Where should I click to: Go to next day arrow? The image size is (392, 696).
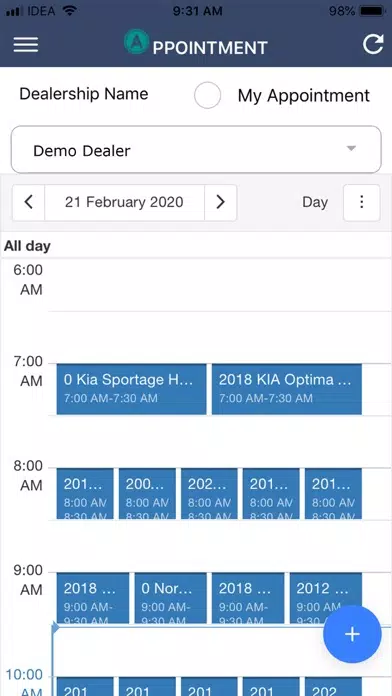click(220, 202)
